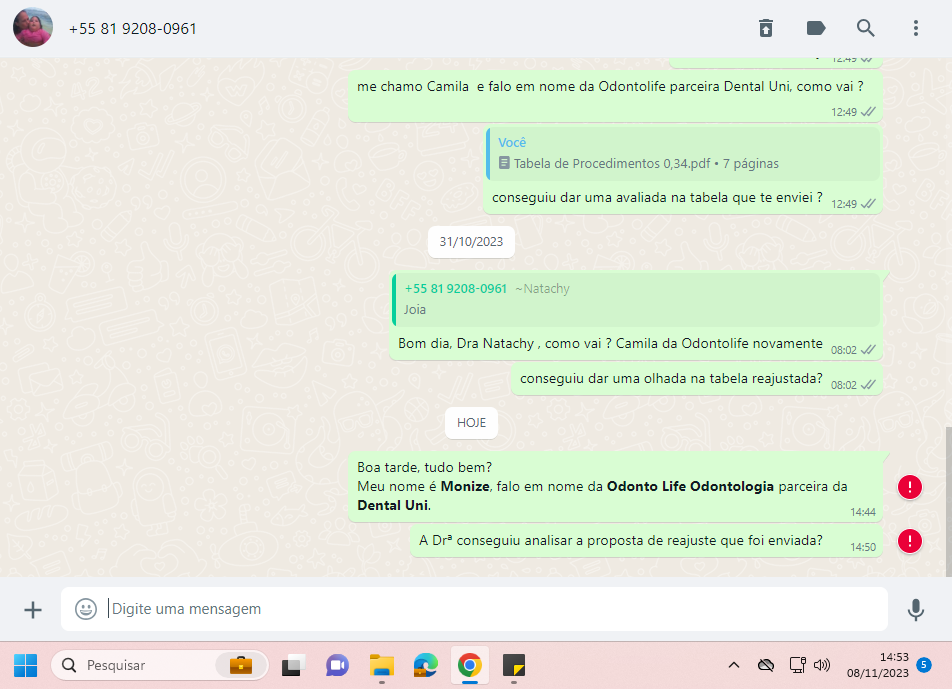Open Sticky Notes from the taskbar
Screen dimensions: 952x689
click(514, 665)
